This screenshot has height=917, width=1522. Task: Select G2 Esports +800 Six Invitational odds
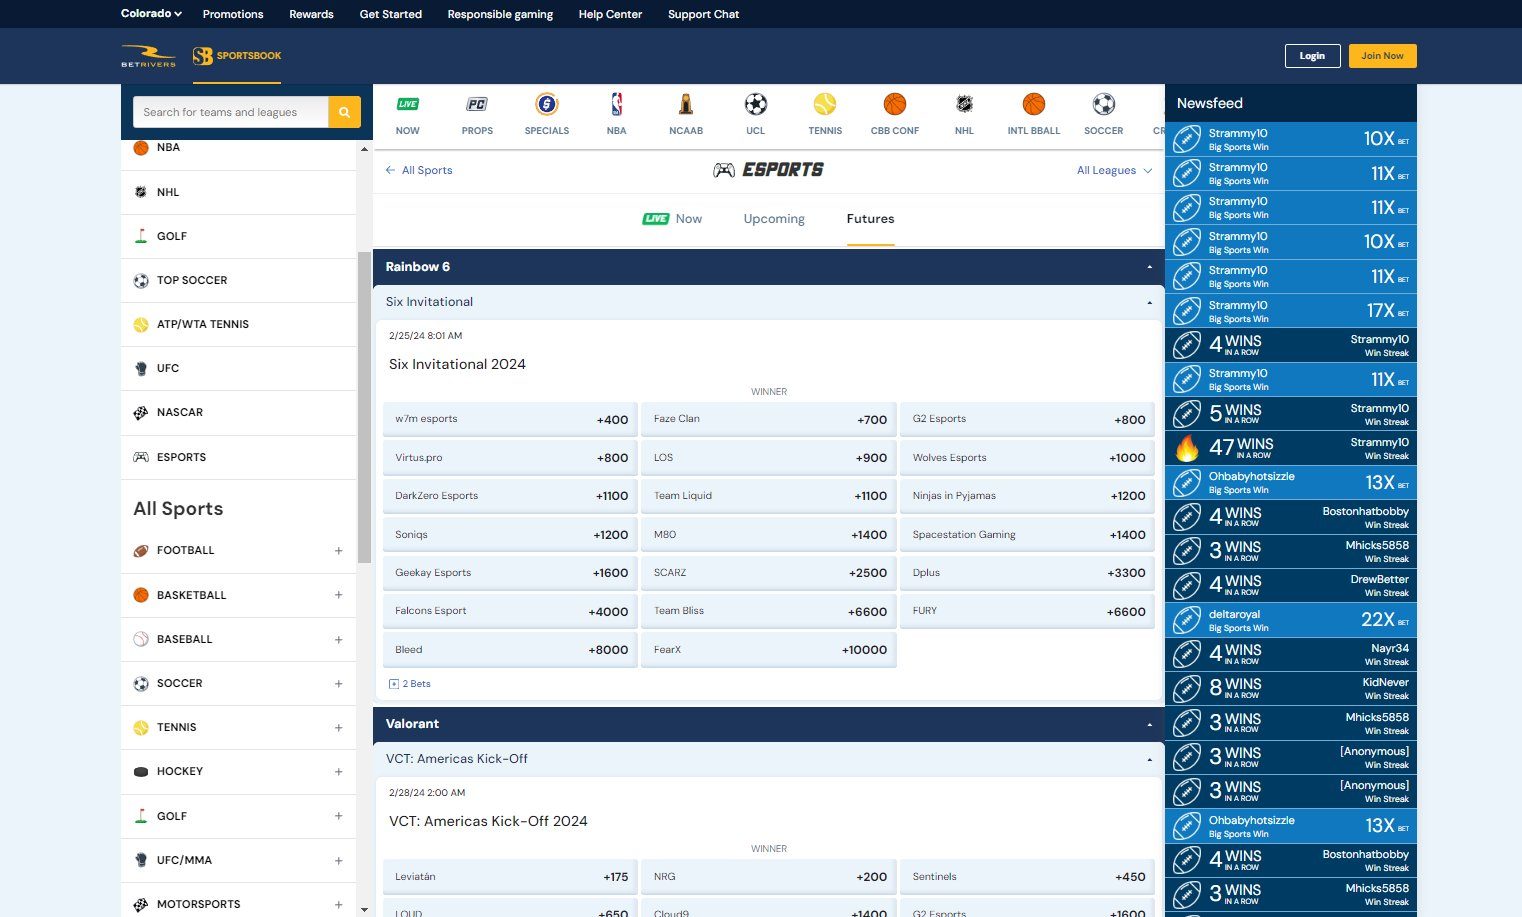pyautogui.click(x=1027, y=419)
